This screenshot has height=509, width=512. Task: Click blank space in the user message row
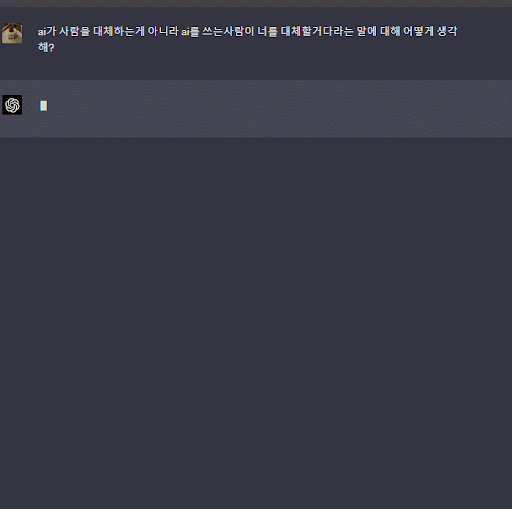click(267, 65)
